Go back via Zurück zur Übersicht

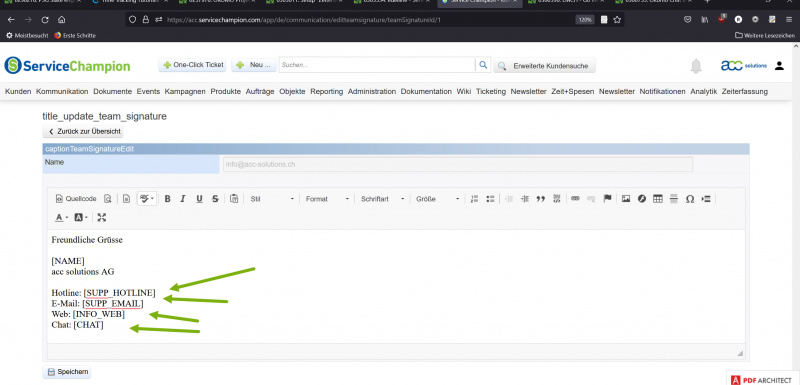84,132
